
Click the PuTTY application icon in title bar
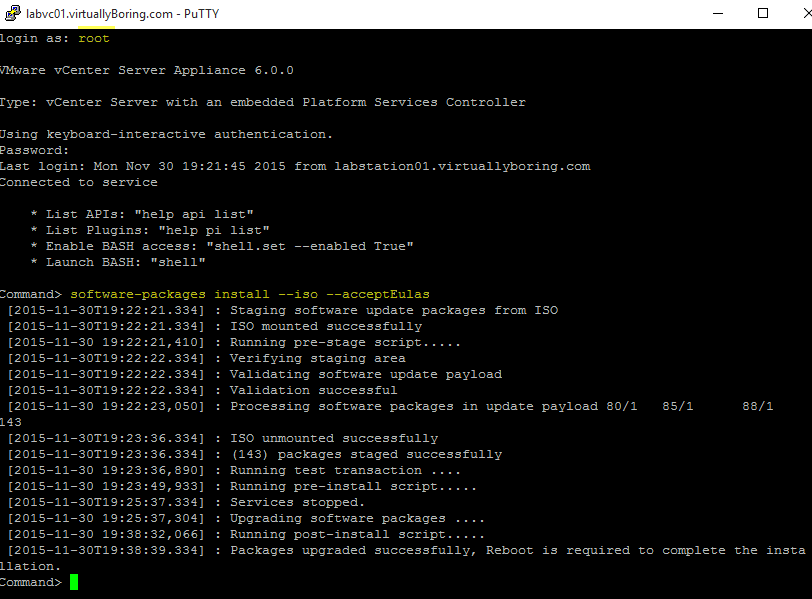click(11, 14)
